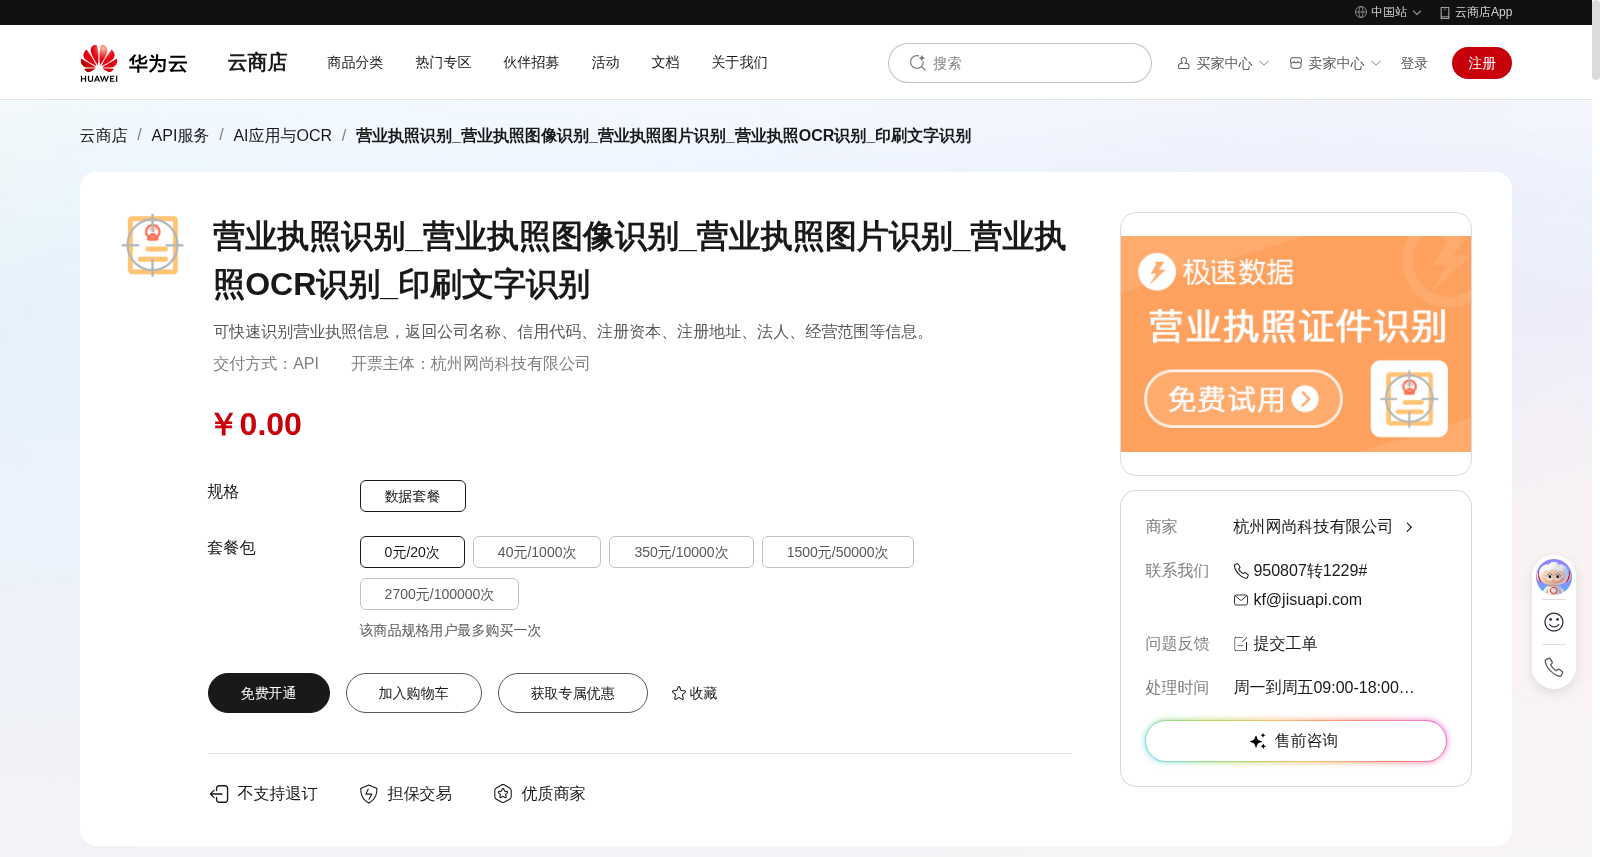Open the 伙伴招募 menu item

[531, 62]
